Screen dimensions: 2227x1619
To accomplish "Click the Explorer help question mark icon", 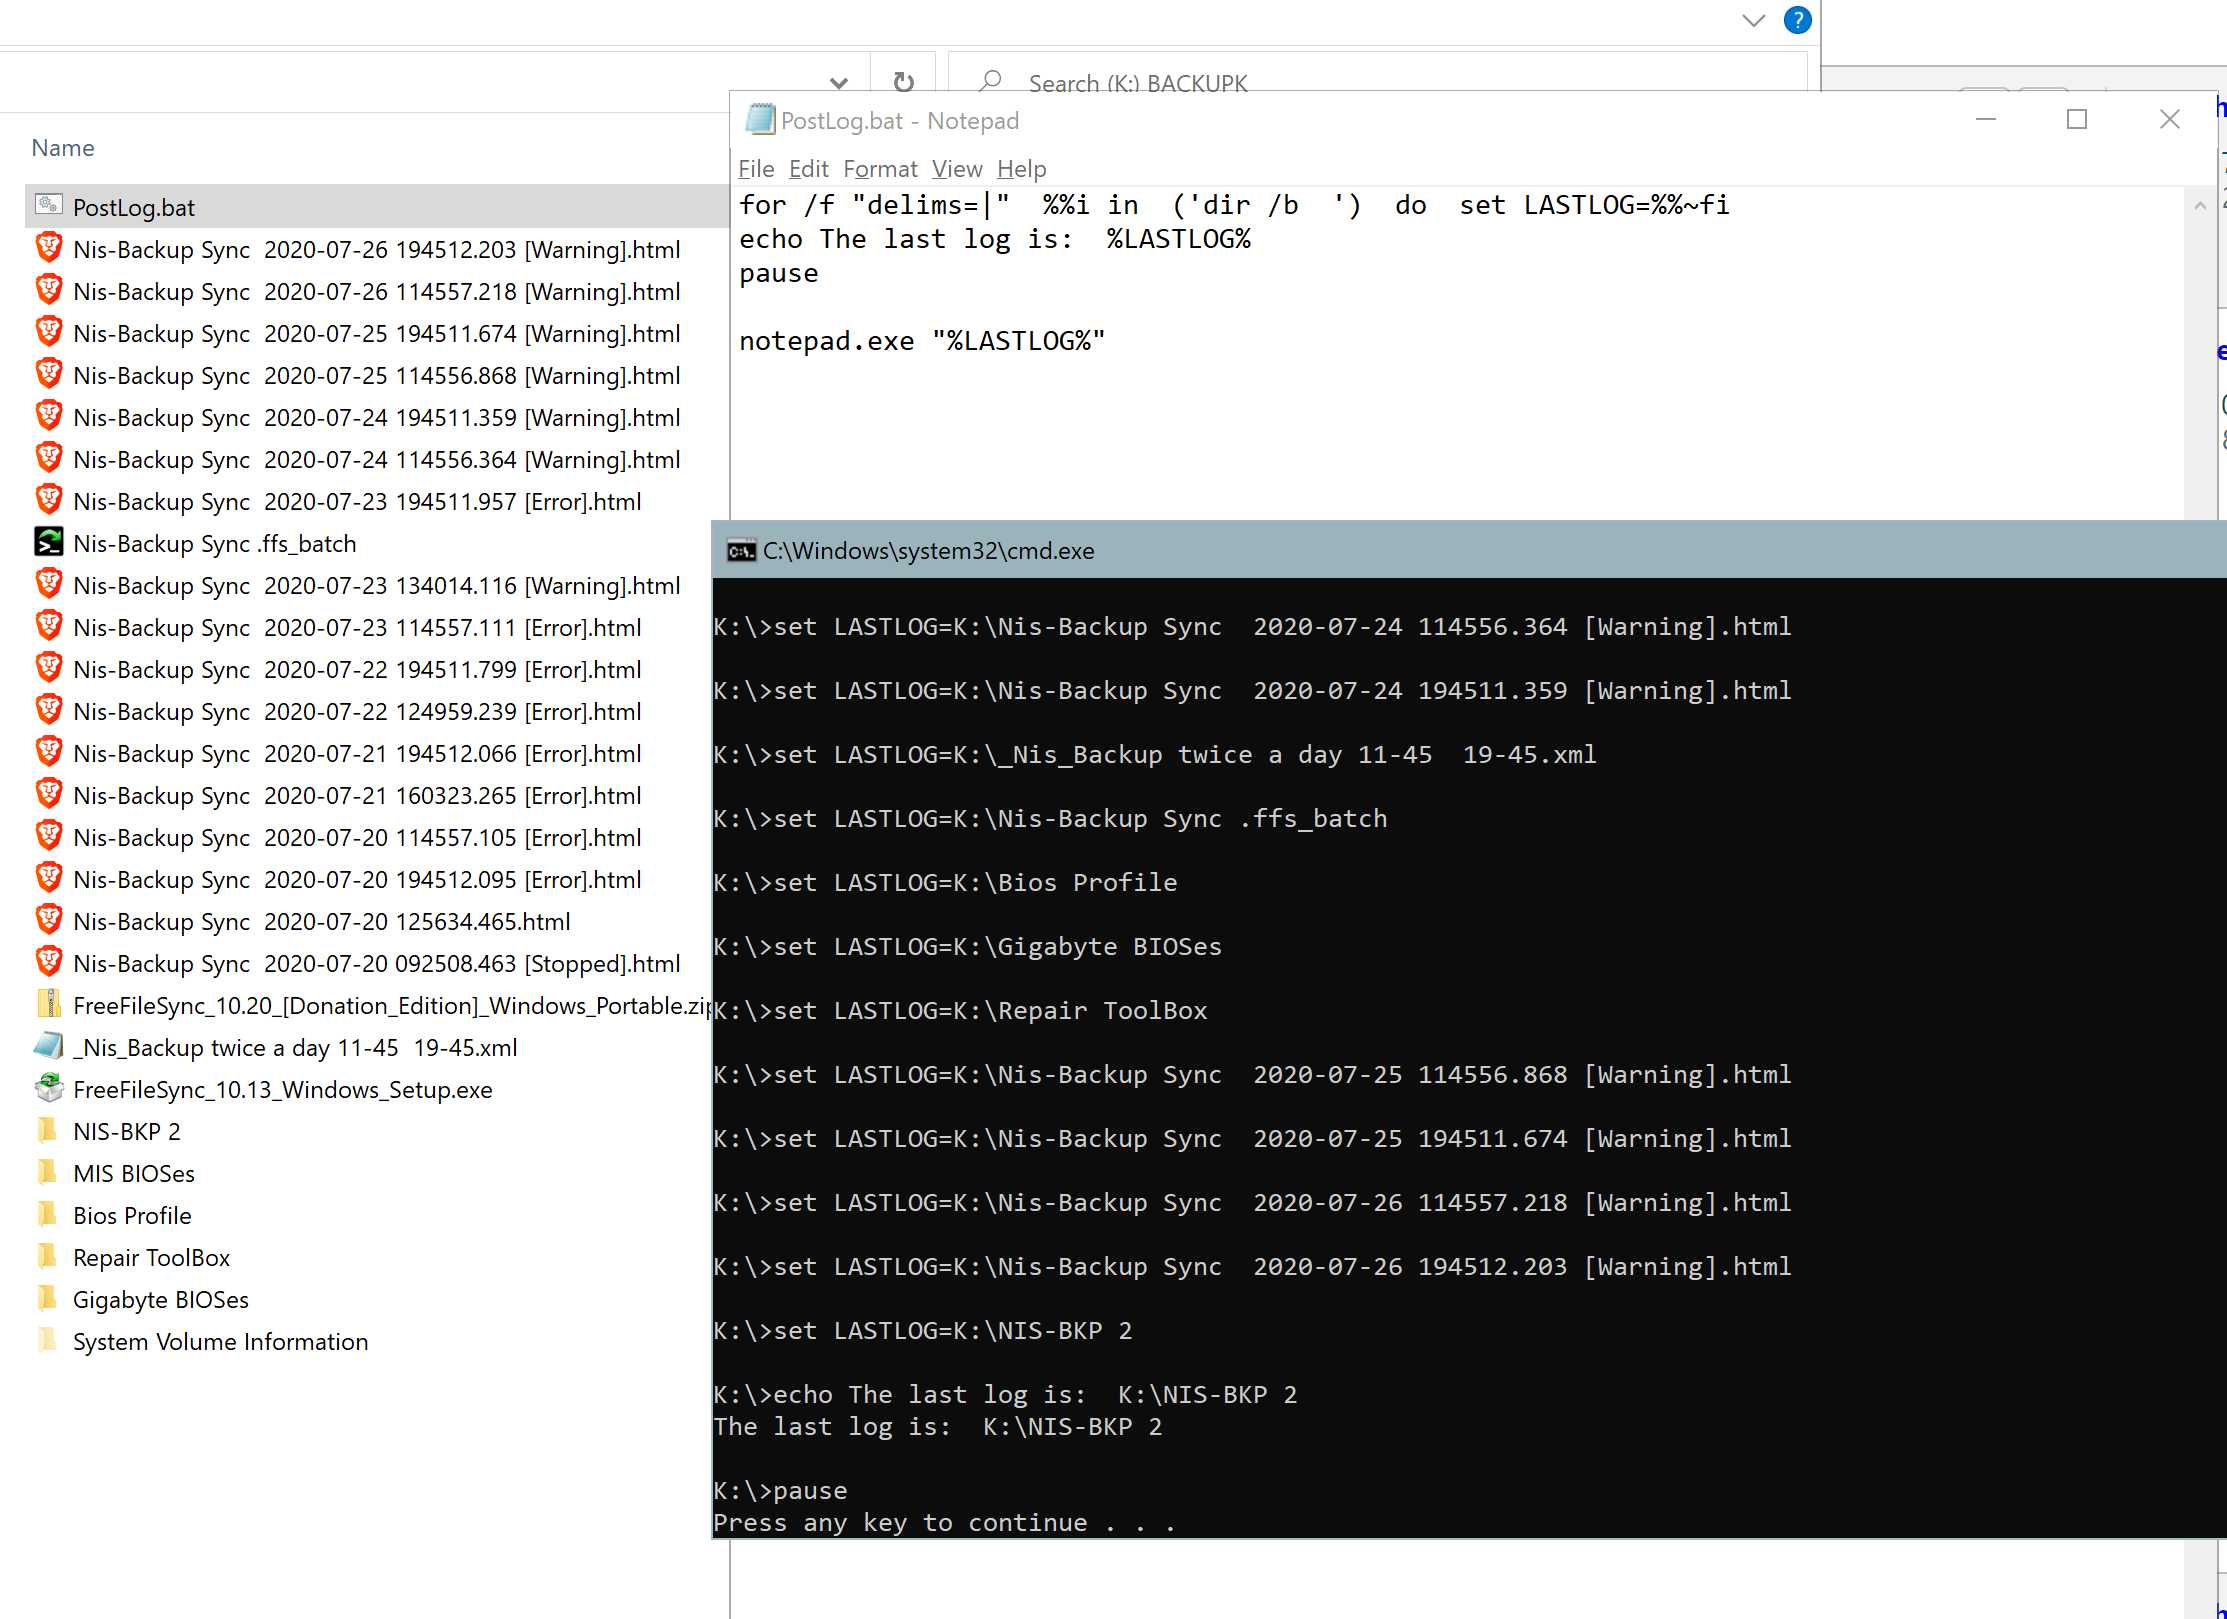I will pos(1797,20).
